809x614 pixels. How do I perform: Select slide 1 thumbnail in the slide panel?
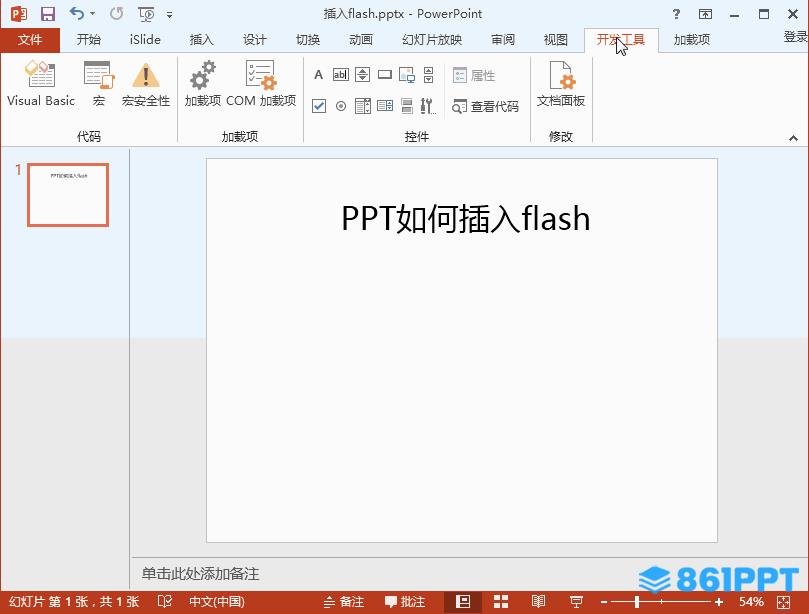68,195
